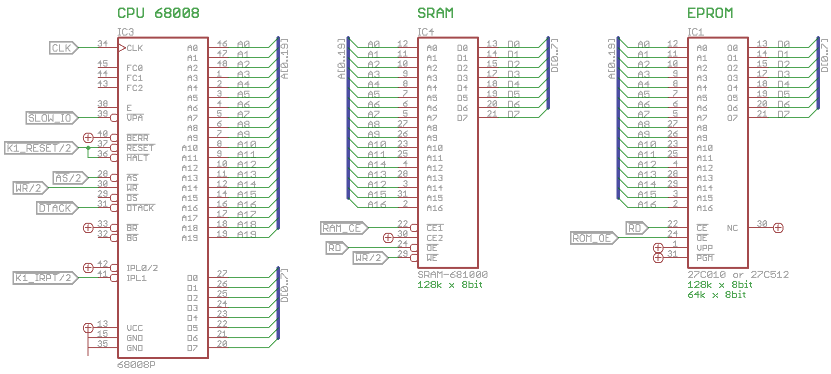Select the EPROM heading

[x=710, y=13]
